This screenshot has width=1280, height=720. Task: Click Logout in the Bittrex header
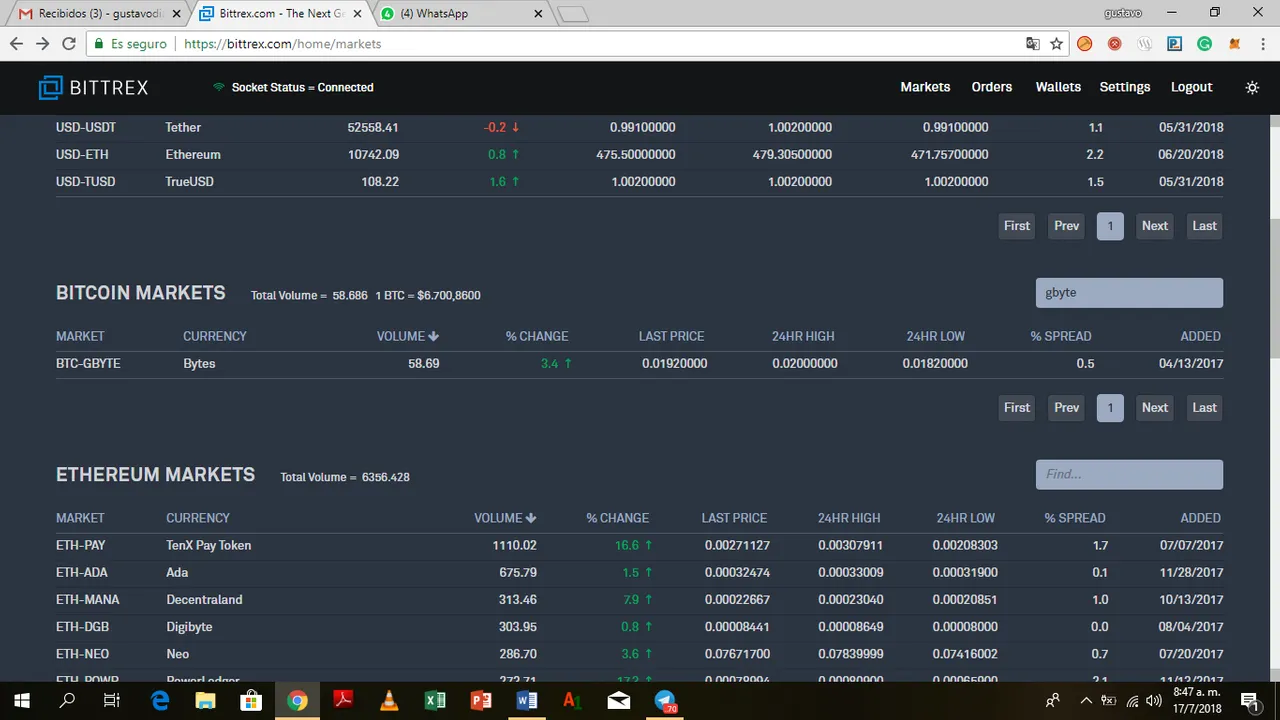click(x=1192, y=87)
